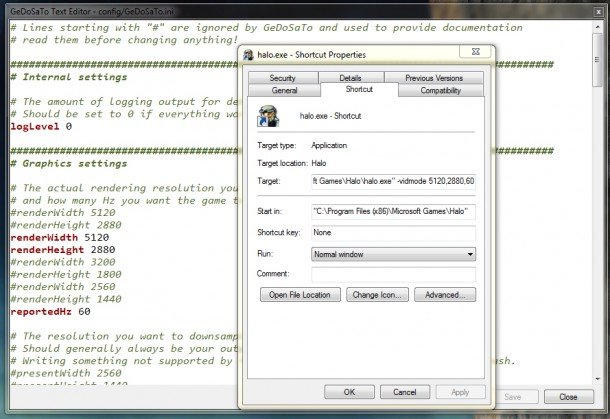The height and width of the screenshot is (419, 610).
Task: Click the commented '#renderWidth 3200' line
Action: point(63,262)
